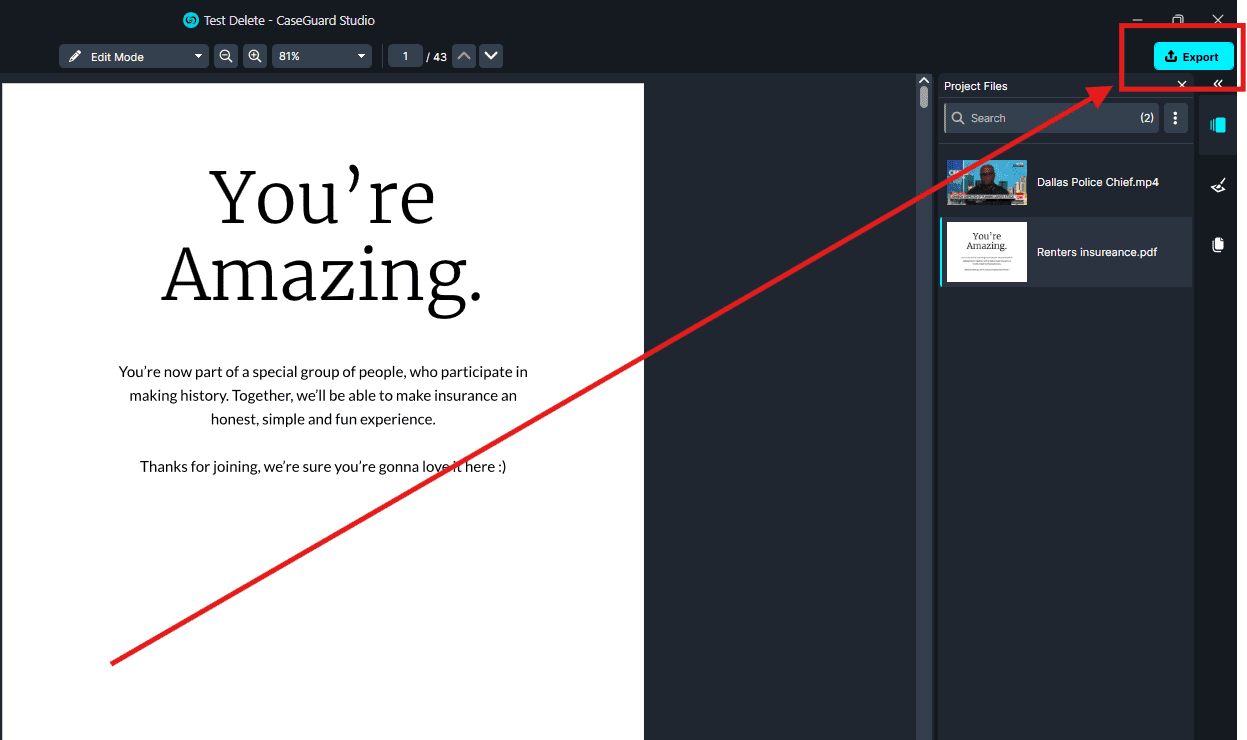Viewport: 1247px width, 740px height.
Task: Click the page number input field
Action: (x=405, y=57)
